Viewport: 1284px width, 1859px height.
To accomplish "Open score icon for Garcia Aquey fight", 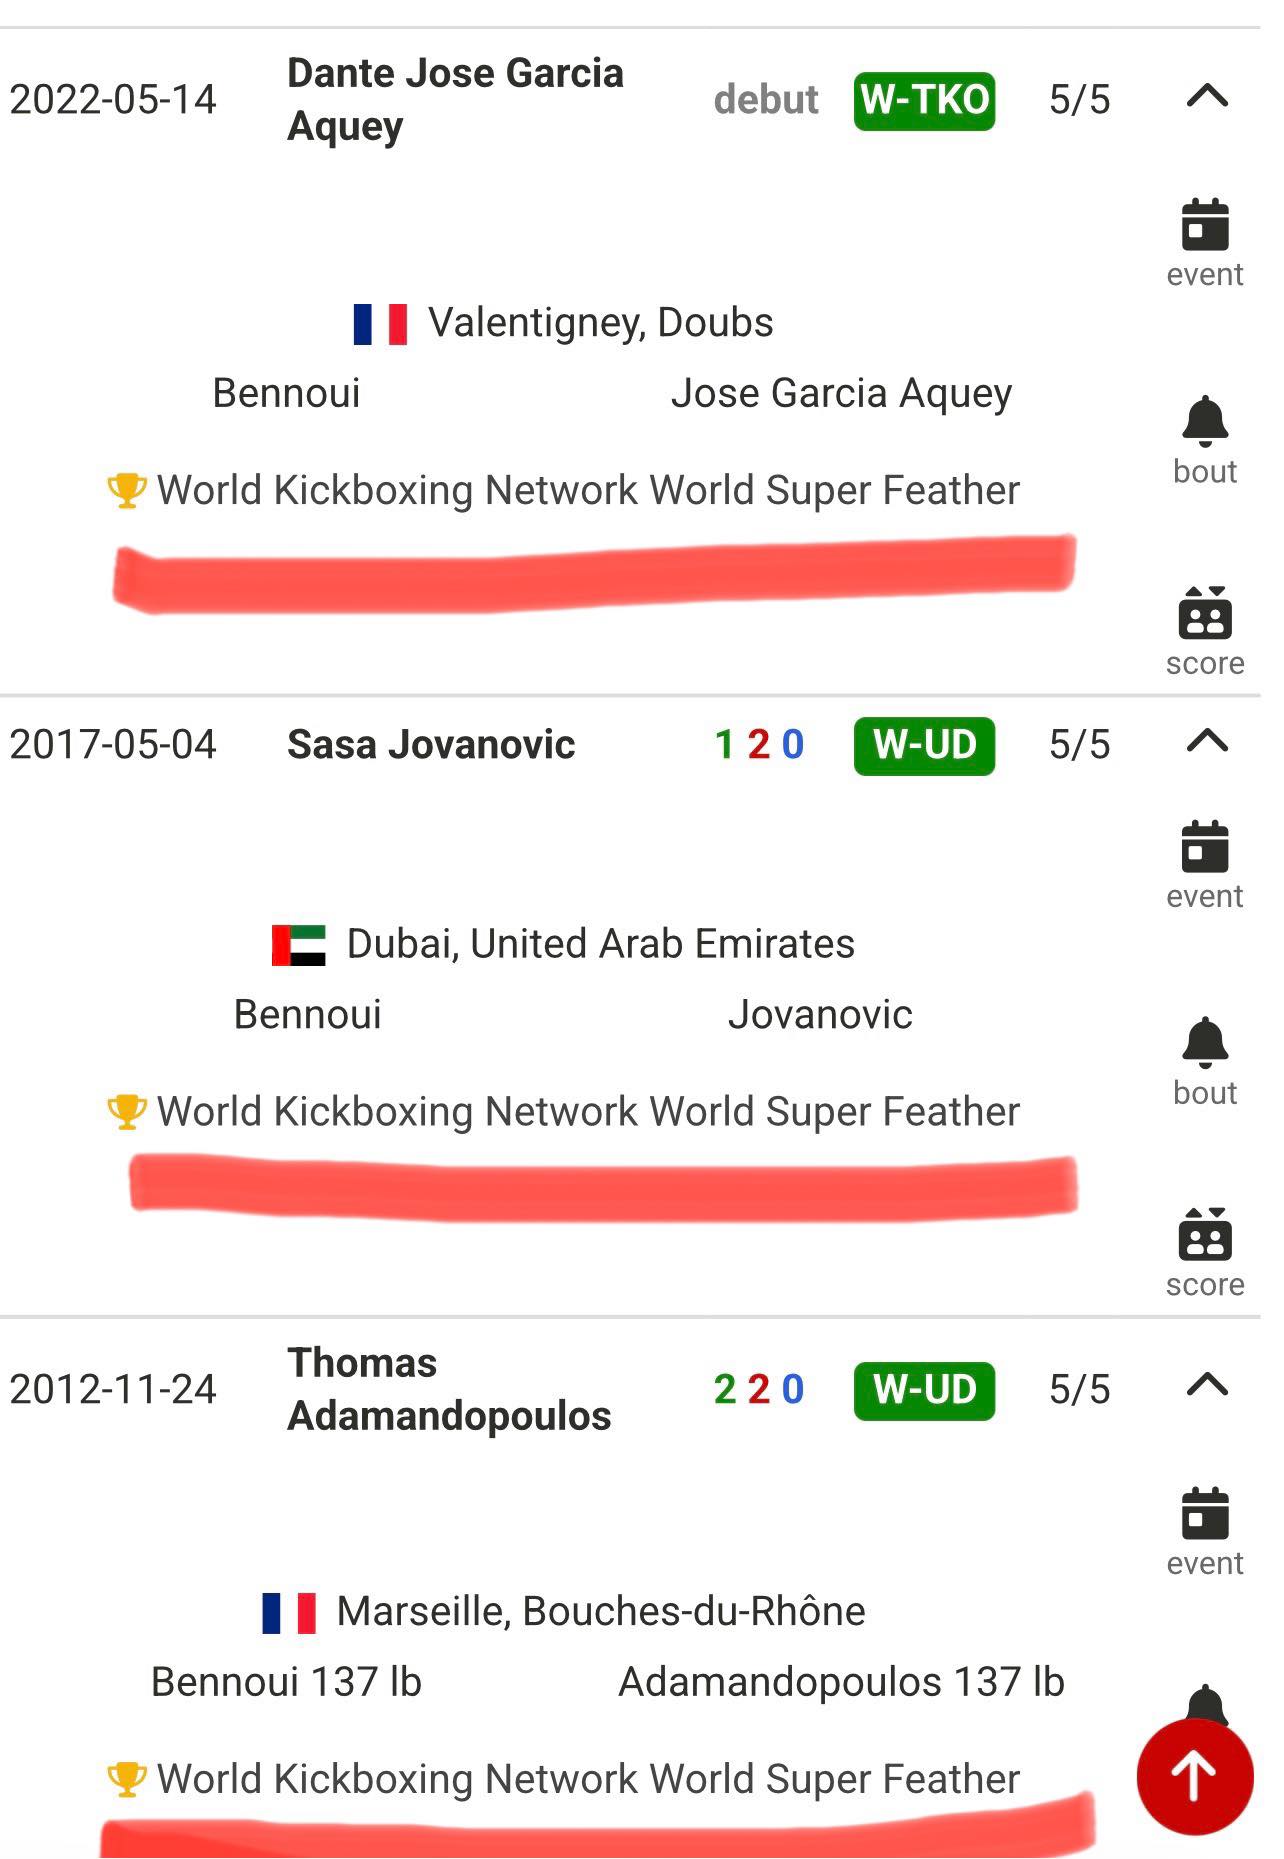I will pyautogui.click(x=1205, y=613).
